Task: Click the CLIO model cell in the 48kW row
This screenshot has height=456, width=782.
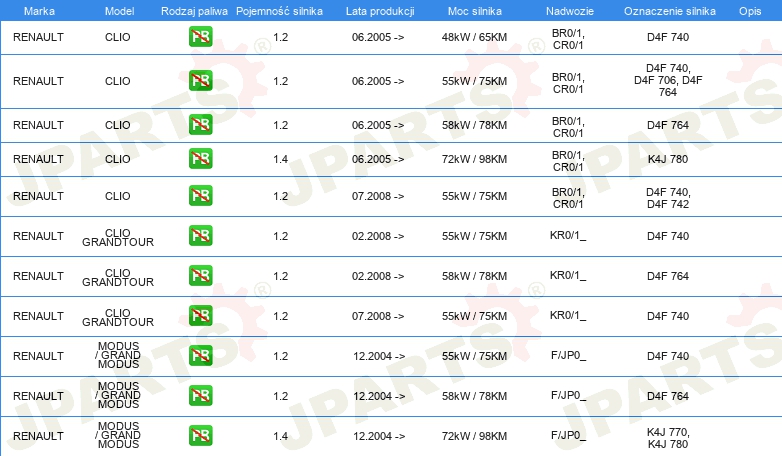Action: coord(118,37)
